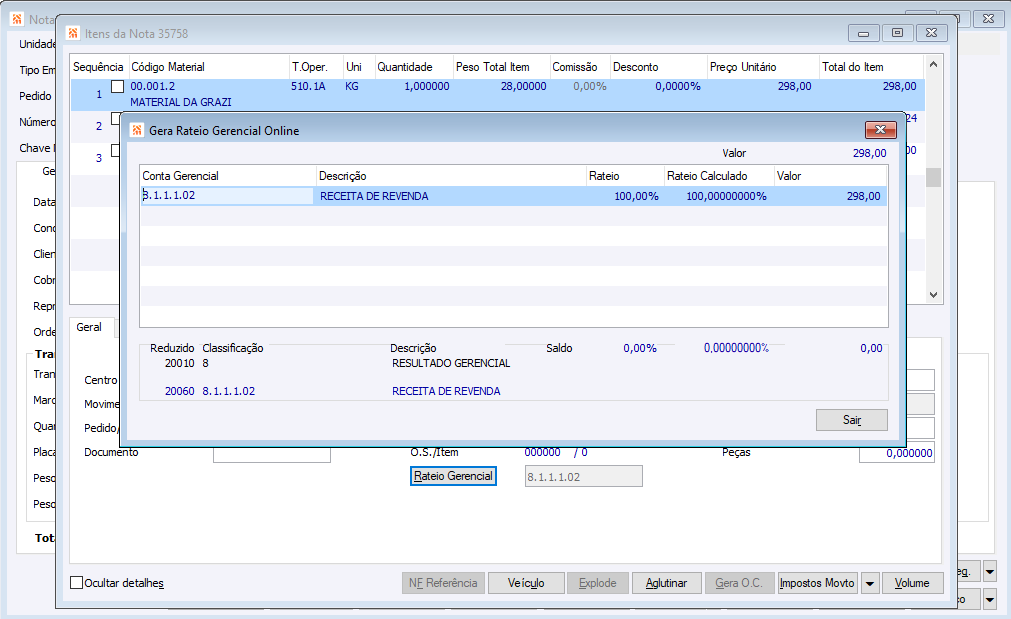Click the reduzido code 20060
Viewport: 1011px width, 619px height.
(x=179, y=391)
